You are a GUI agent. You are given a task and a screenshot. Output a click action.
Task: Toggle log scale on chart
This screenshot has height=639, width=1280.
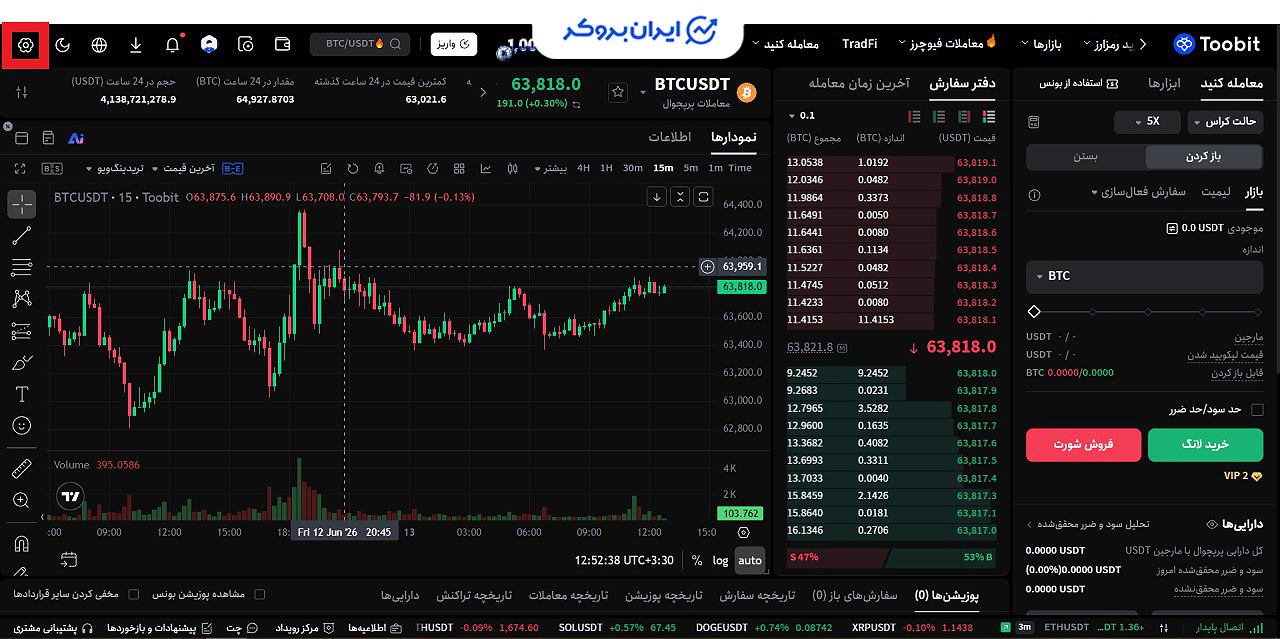click(x=720, y=560)
